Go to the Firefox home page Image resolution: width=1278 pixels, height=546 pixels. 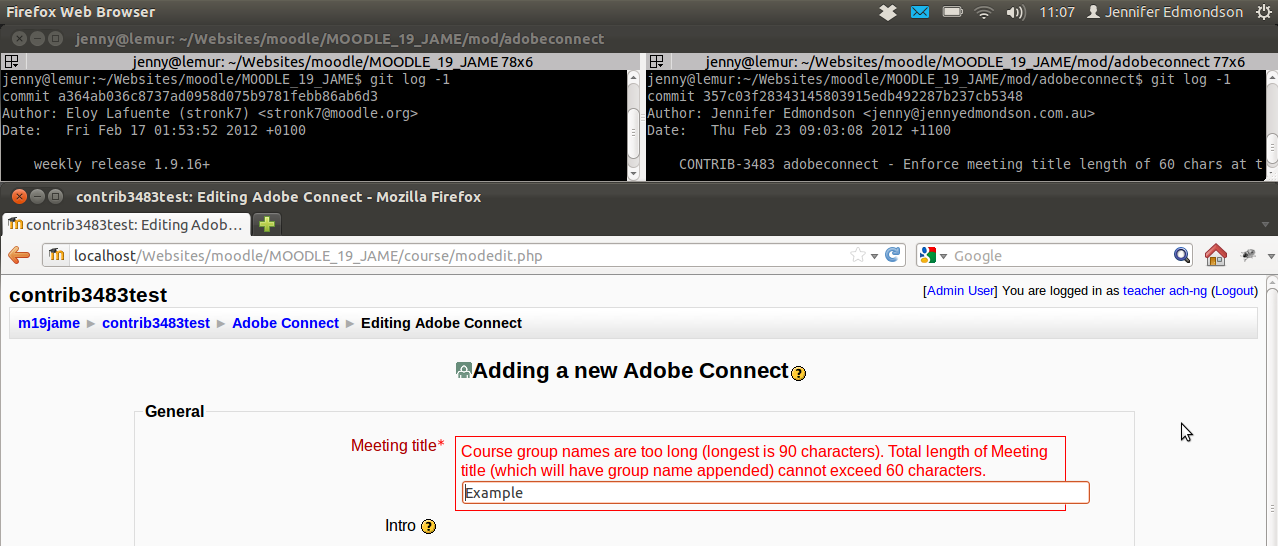(x=1216, y=255)
